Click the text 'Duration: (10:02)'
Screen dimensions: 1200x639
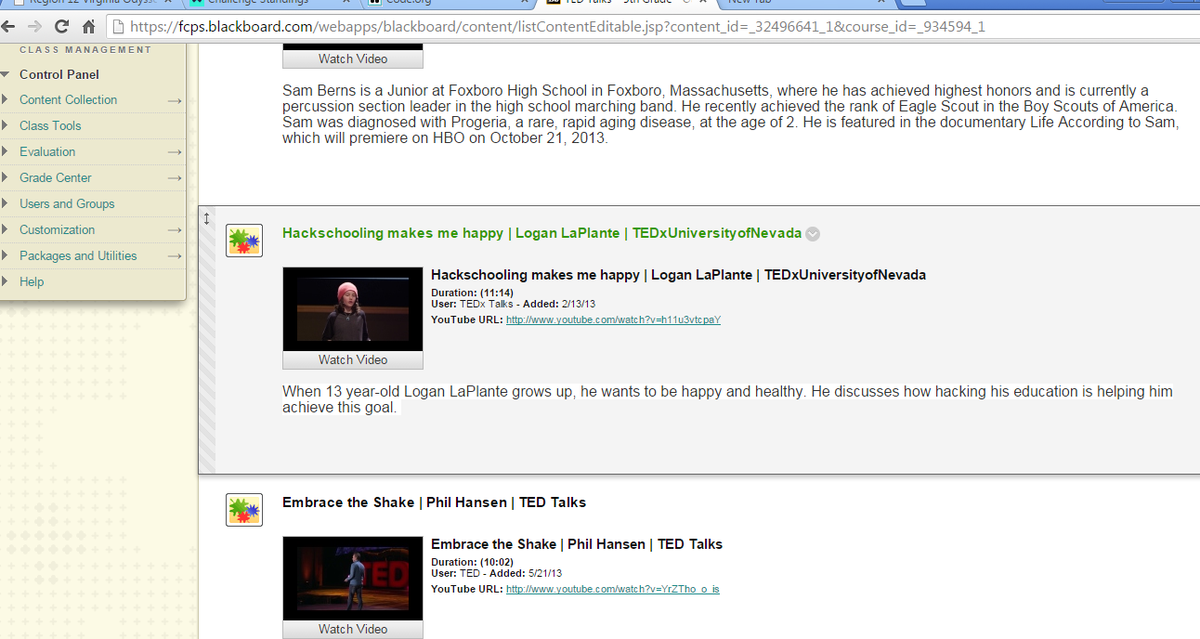[x=472, y=563]
